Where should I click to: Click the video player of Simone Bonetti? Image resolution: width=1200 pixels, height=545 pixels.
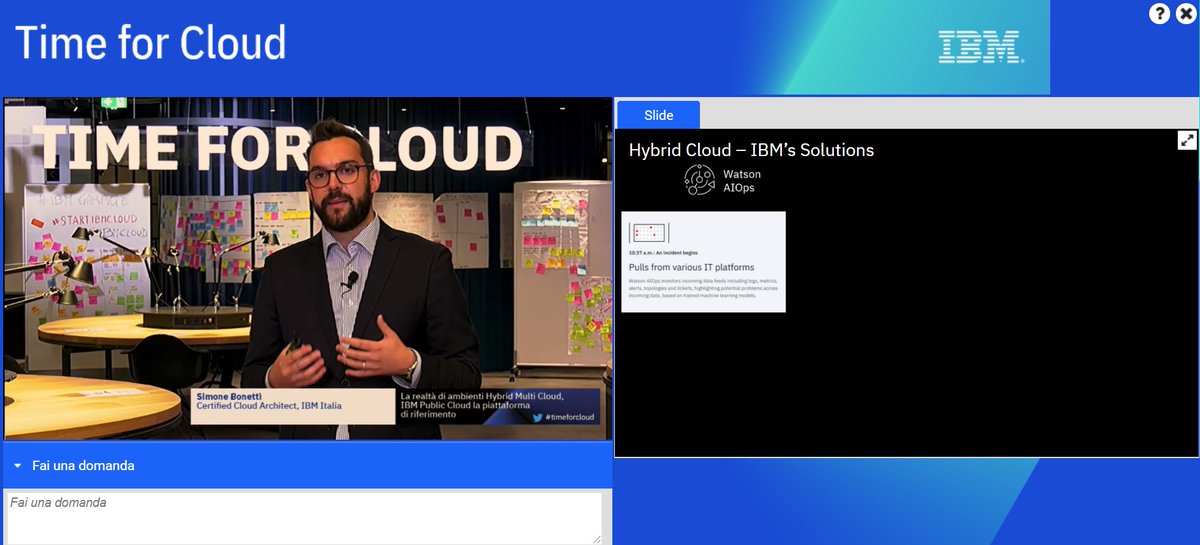(308, 269)
